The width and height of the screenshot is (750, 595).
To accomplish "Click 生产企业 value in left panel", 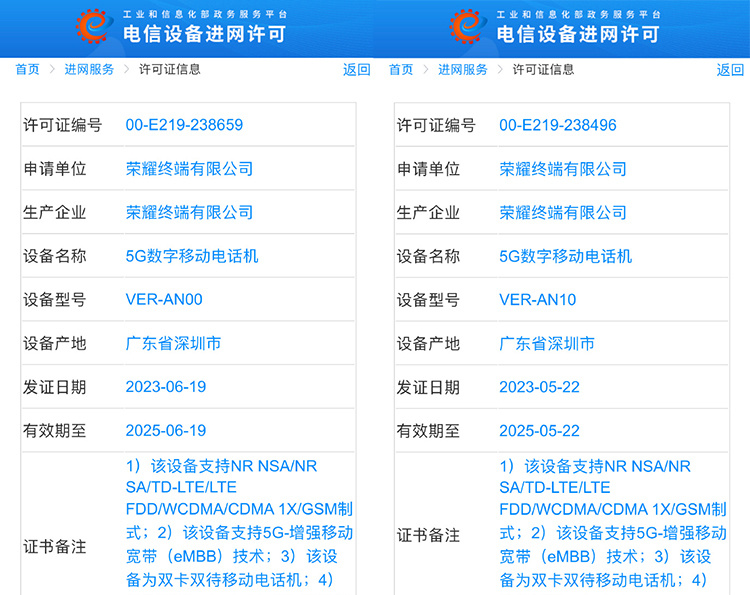I will coord(189,212).
